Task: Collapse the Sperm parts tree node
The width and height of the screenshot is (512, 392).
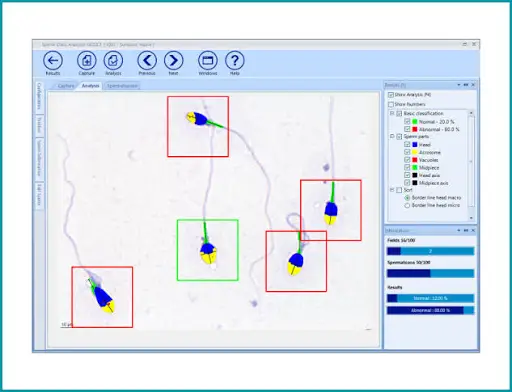Action: [x=392, y=136]
